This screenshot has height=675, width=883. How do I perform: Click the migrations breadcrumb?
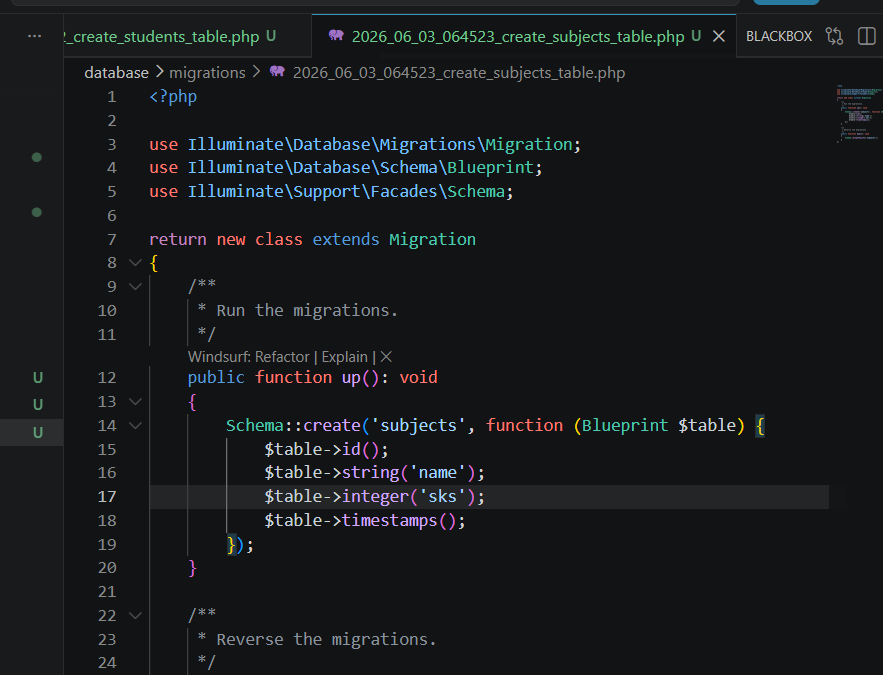[x=207, y=73]
